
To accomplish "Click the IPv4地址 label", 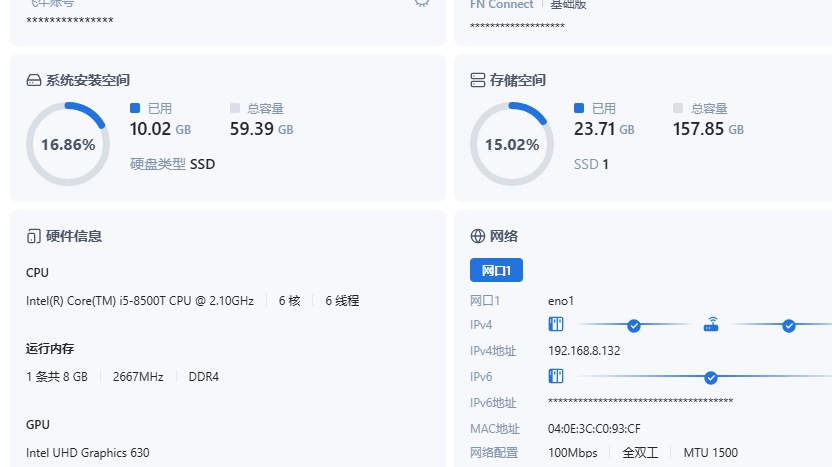I will coord(493,351).
